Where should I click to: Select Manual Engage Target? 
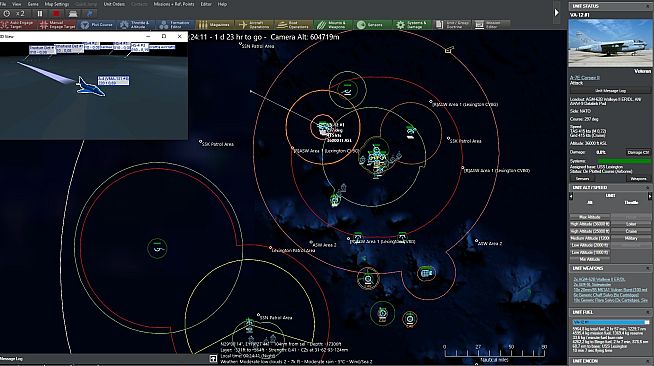[x=57, y=25]
